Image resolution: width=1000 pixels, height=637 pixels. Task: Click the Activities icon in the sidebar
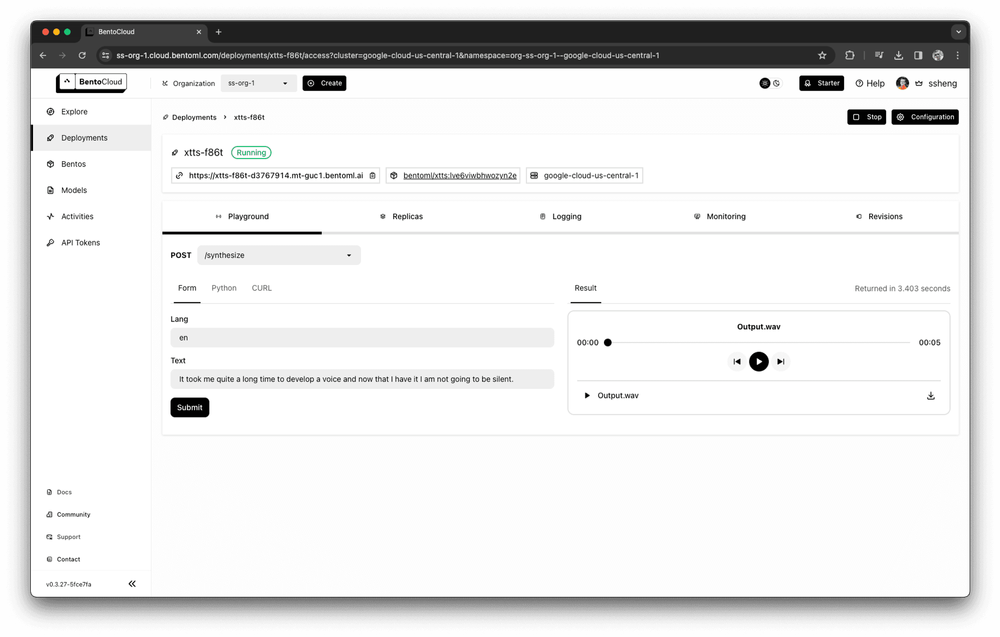(50, 216)
